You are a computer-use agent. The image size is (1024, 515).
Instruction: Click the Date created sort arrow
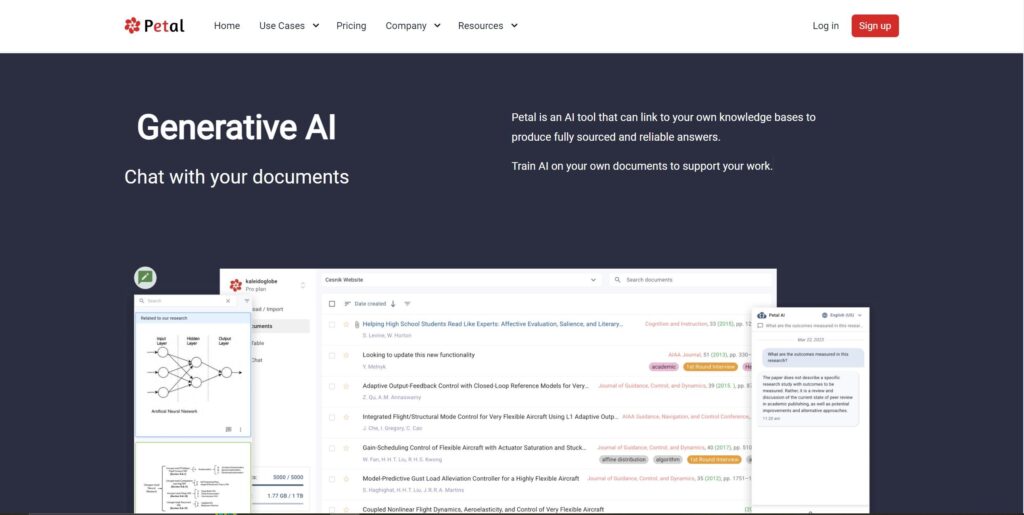pyautogui.click(x=393, y=304)
